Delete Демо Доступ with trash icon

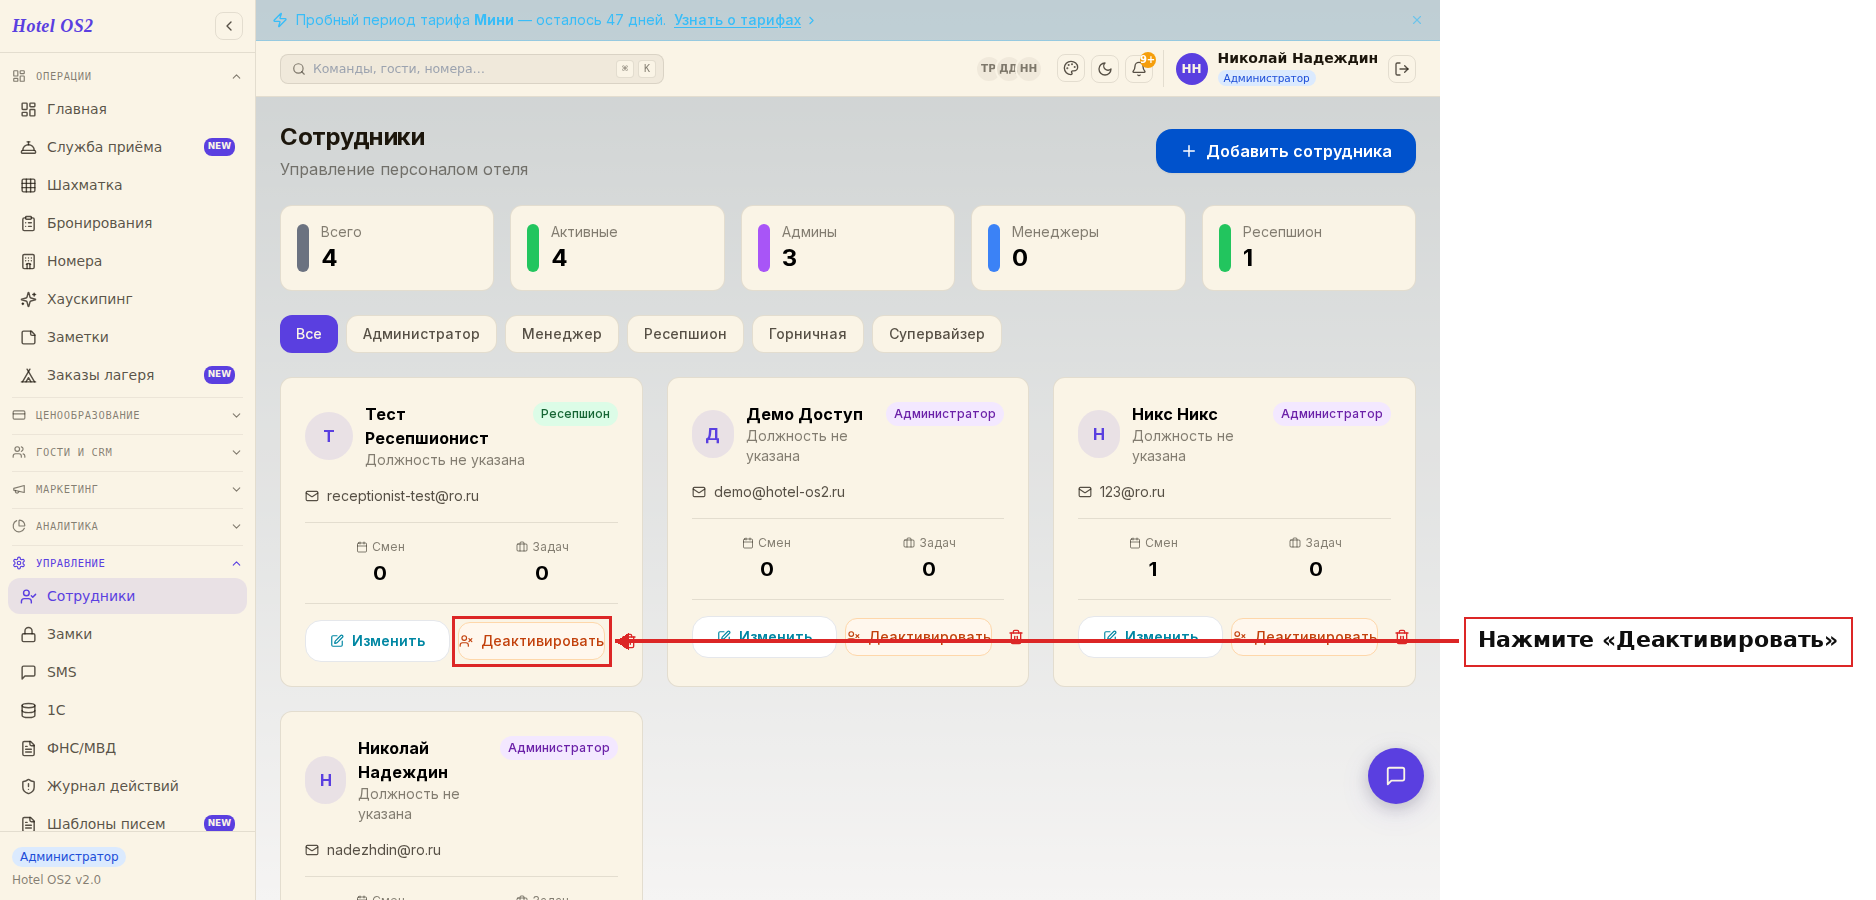coord(1016,637)
